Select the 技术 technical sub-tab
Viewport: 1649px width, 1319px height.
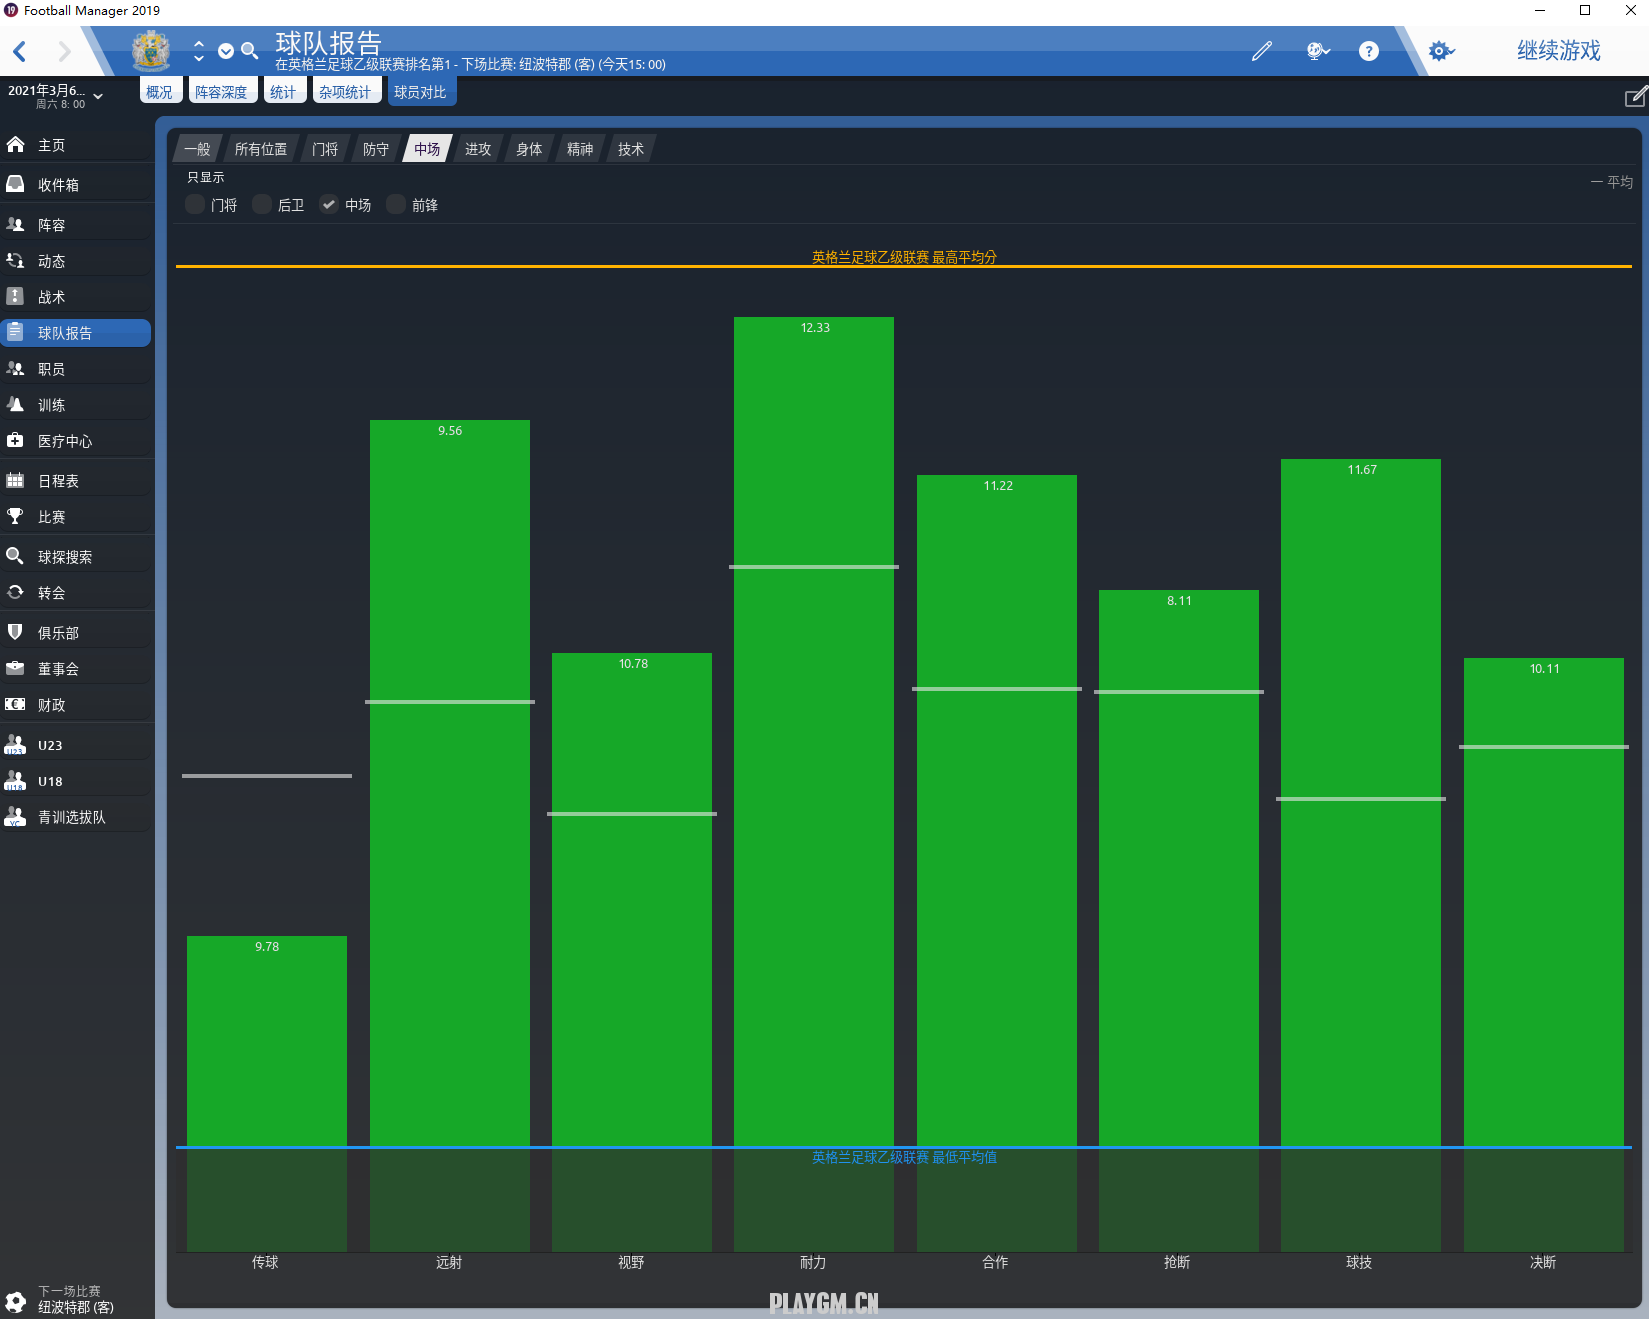point(631,149)
